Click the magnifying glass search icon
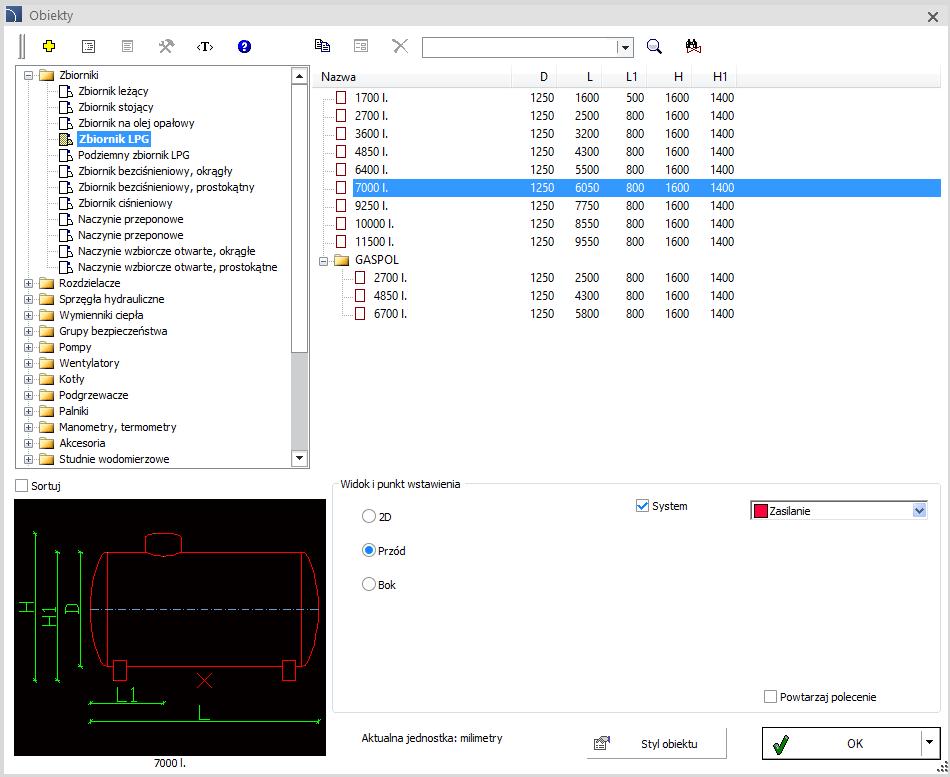 [654, 46]
